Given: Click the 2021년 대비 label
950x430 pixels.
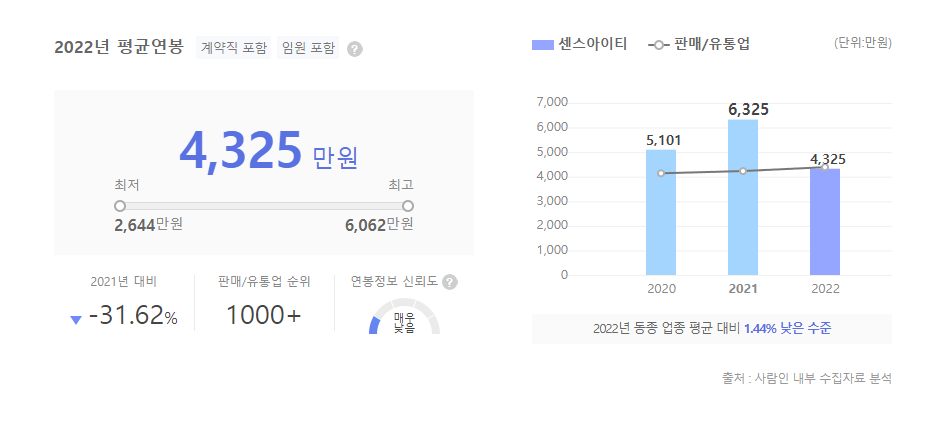Looking at the screenshot, I should coord(124,282).
